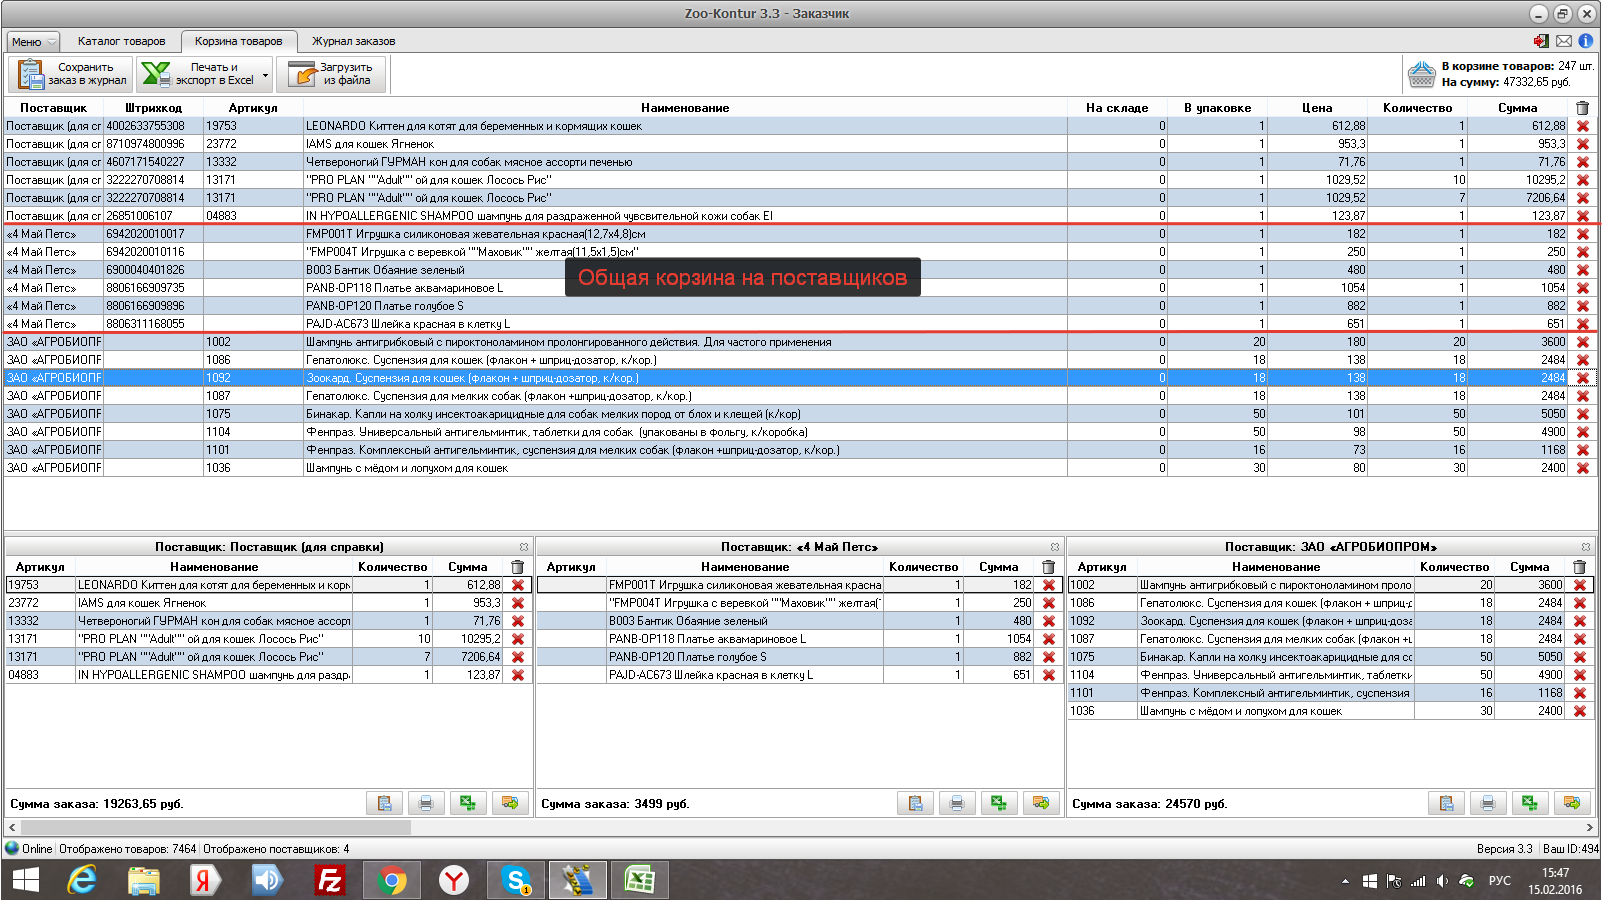Sort main table by Штрихкод column
Screen dimensions: 1603x900
pos(154,107)
